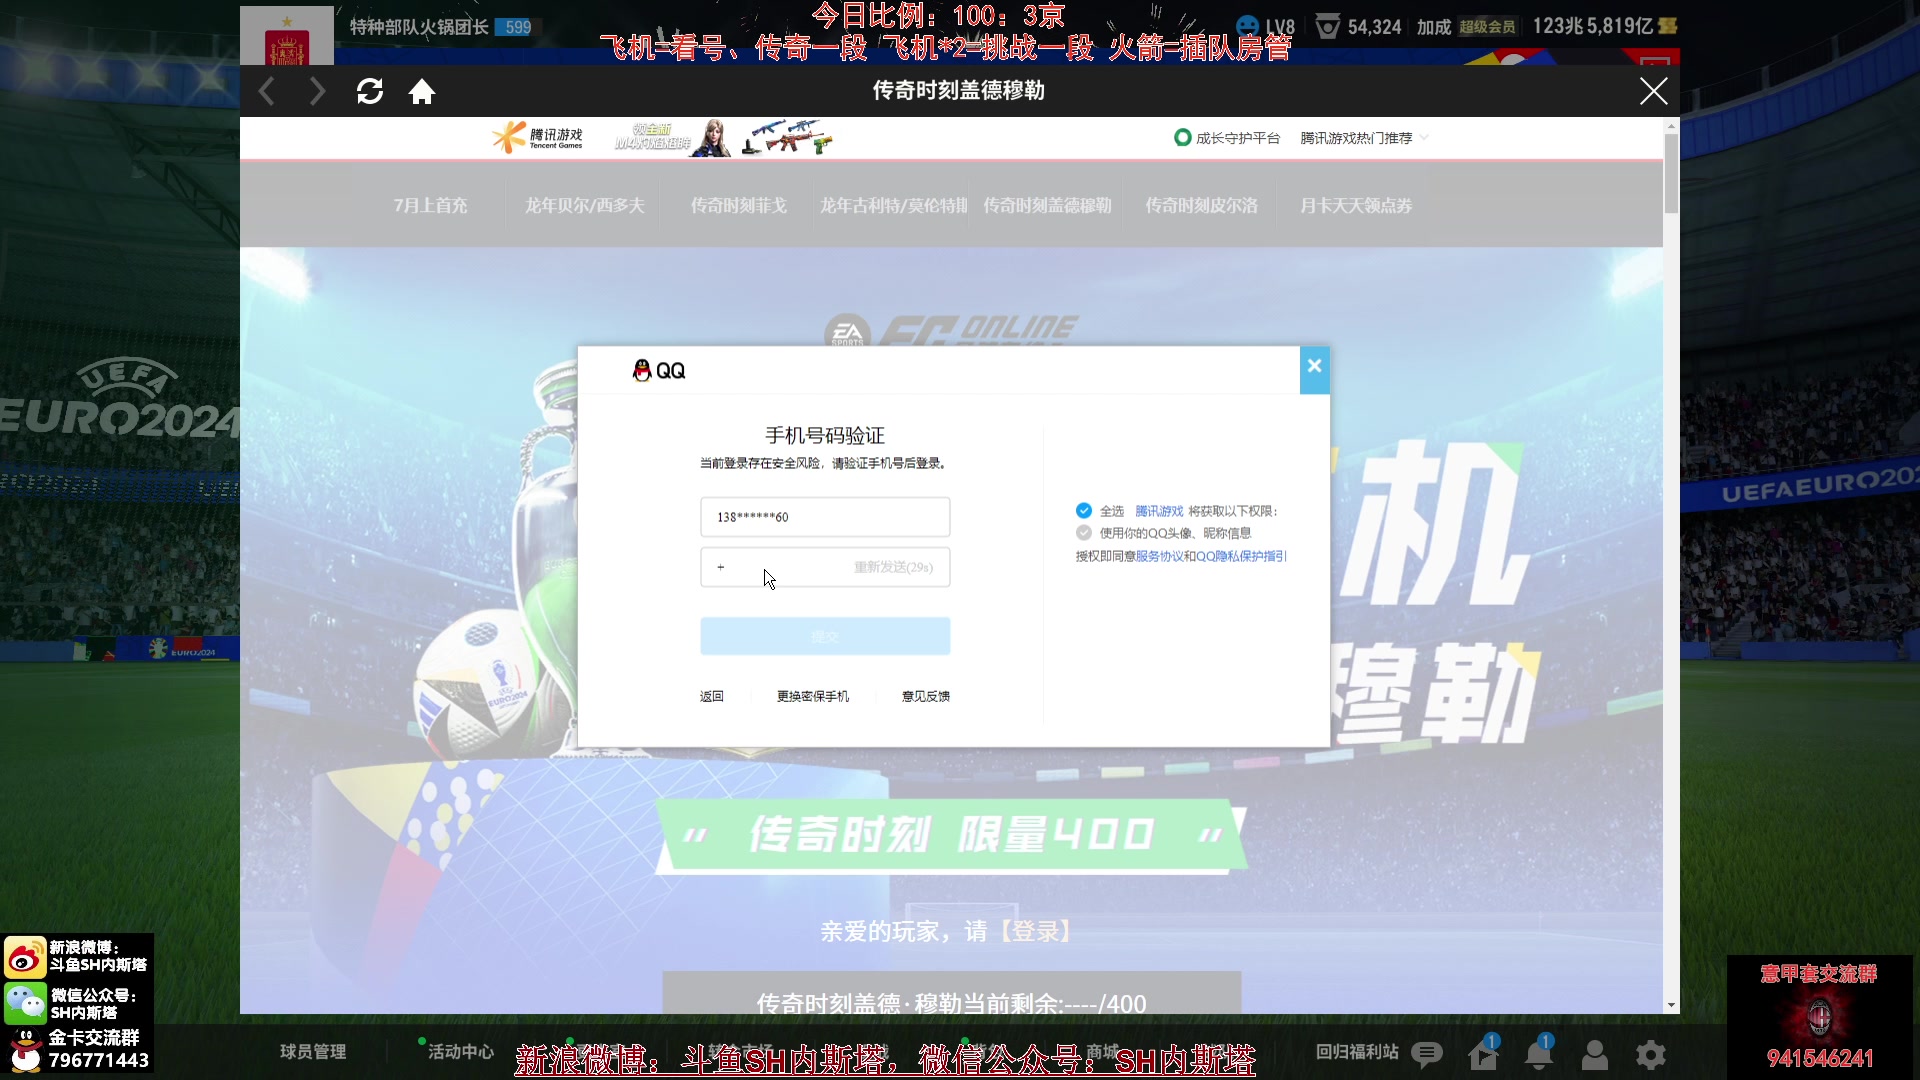Toggle the 全选 checkbox
This screenshot has width=1920, height=1080.
(x=1084, y=510)
